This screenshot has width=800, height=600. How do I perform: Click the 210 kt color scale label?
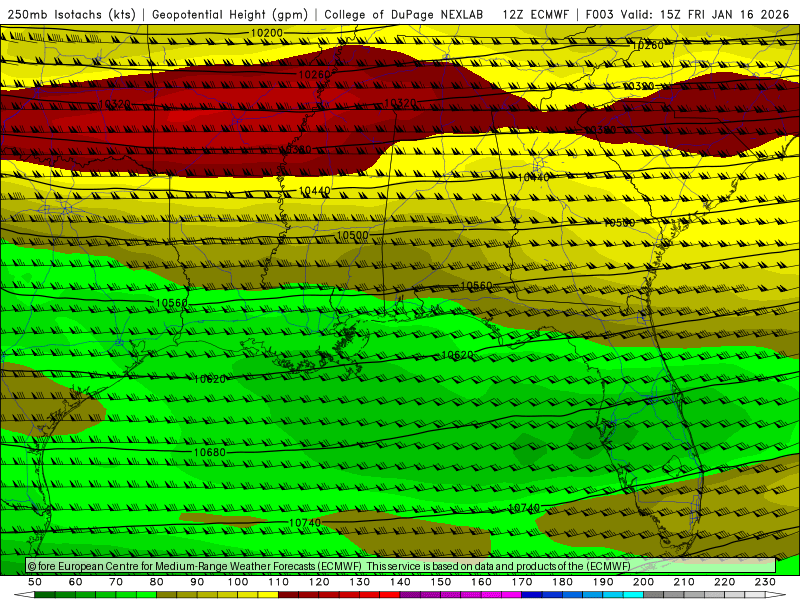point(684,582)
